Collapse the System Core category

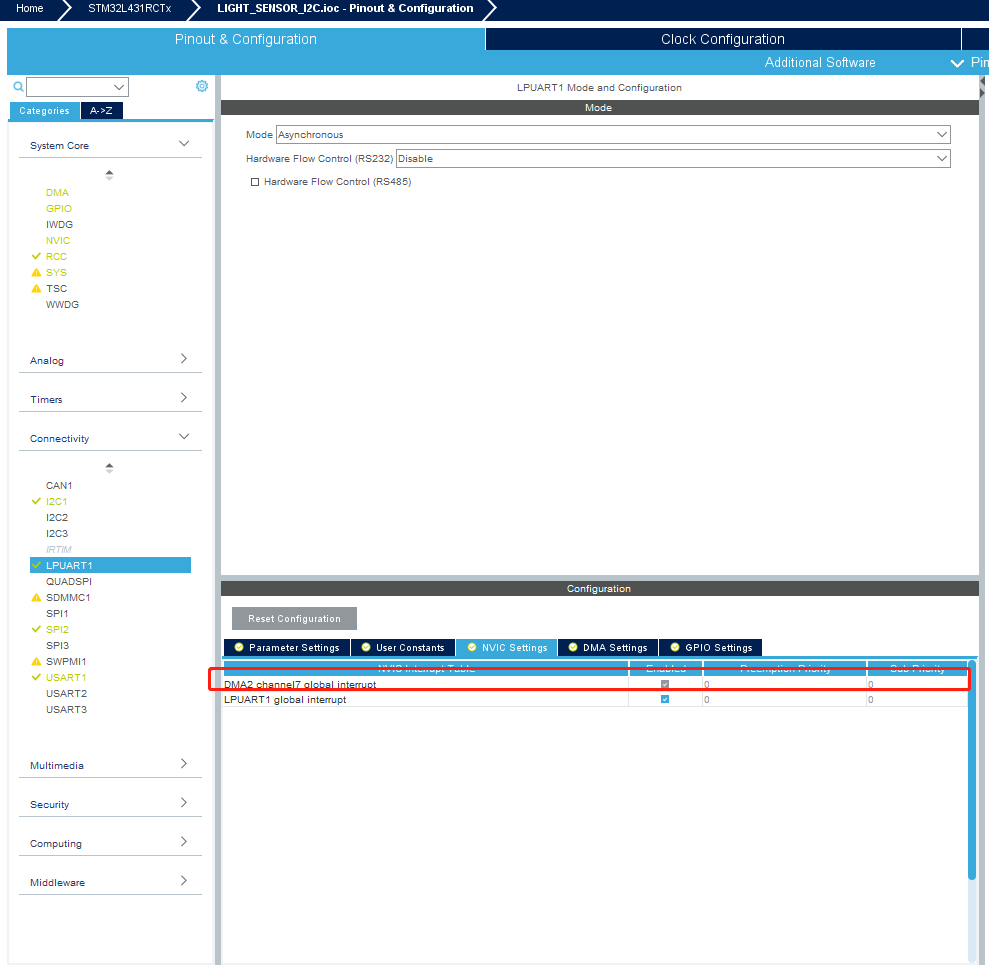click(184, 144)
